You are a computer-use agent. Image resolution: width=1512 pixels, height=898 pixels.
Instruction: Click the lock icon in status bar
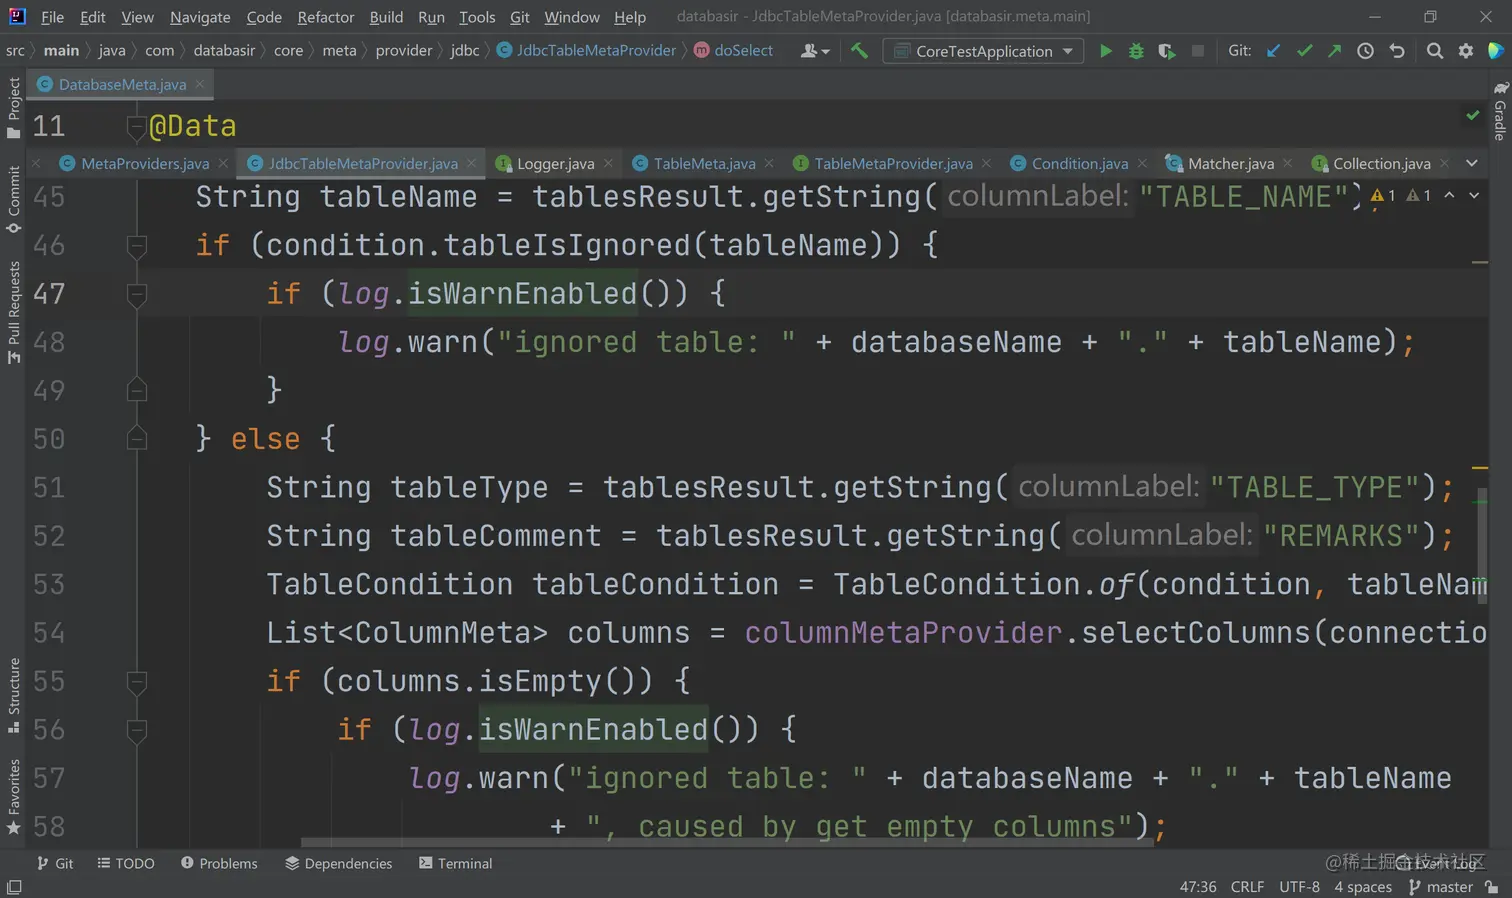1492,887
